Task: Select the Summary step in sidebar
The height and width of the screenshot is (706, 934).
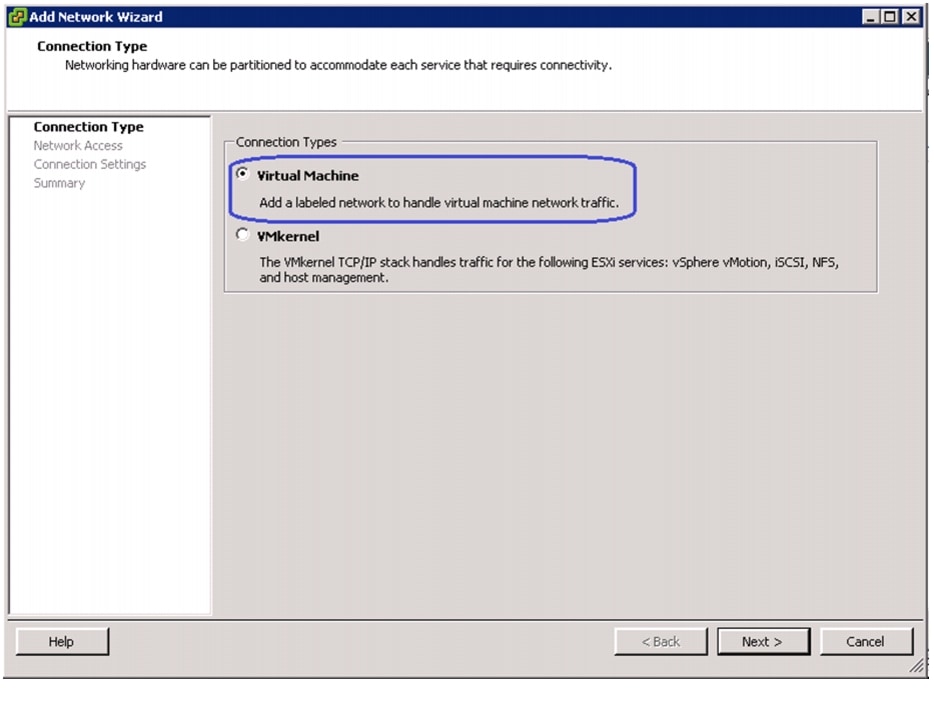Action: pyautogui.click(x=60, y=183)
